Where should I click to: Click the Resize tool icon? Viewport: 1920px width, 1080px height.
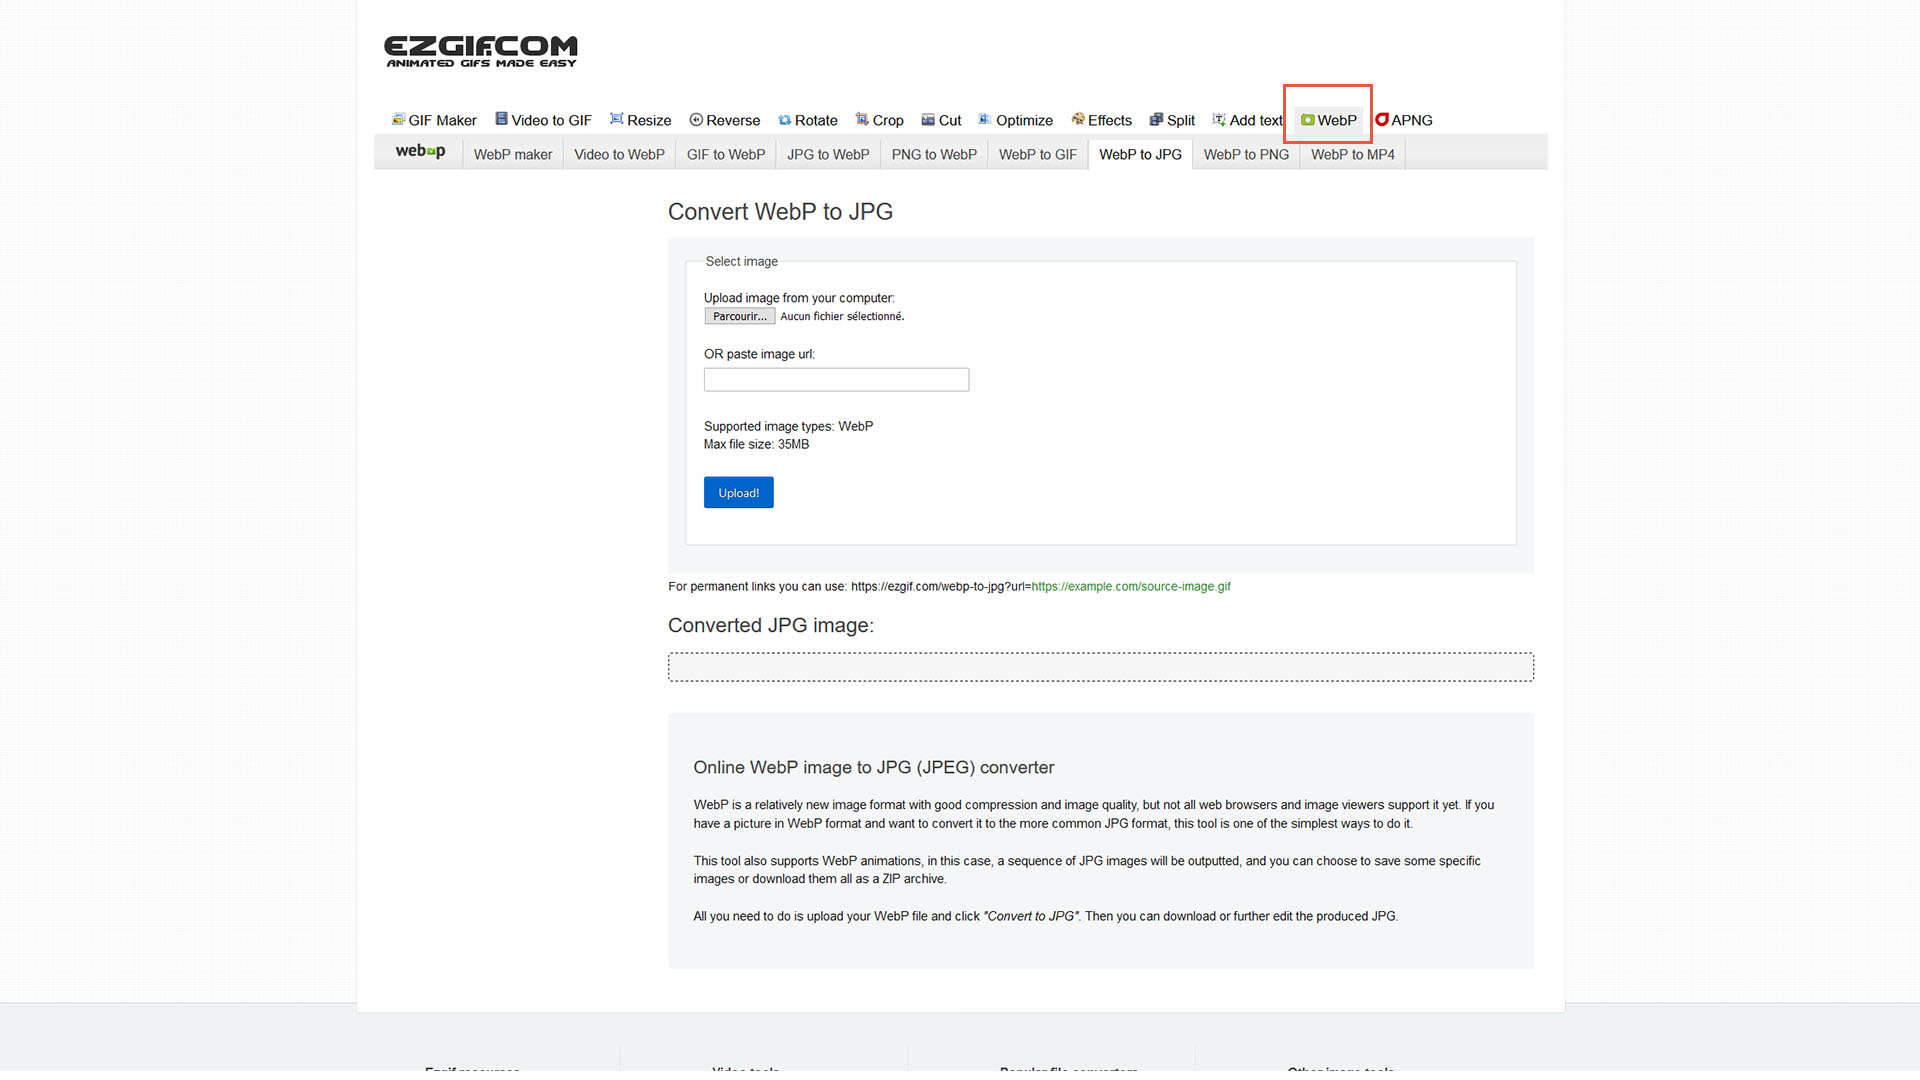click(616, 119)
